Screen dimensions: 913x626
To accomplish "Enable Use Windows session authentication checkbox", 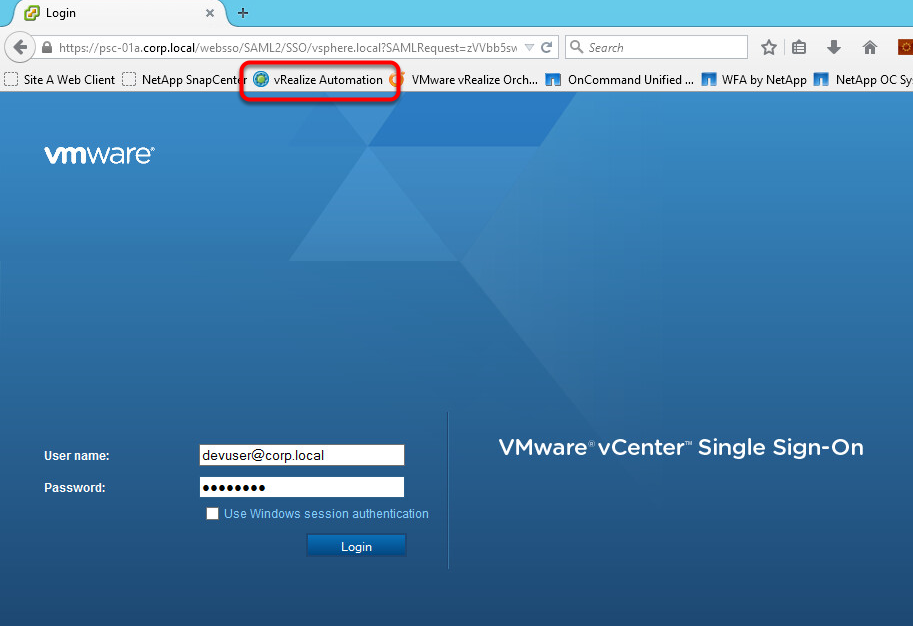I will [x=213, y=514].
